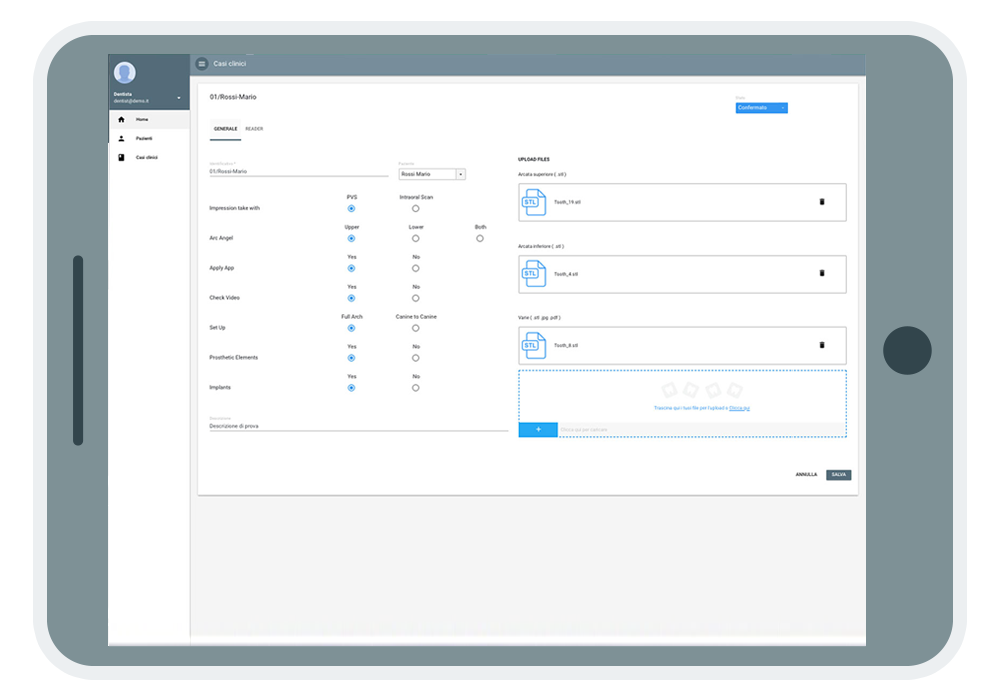The height and width of the screenshot is (700, 1000).
Task: Choose No for Apply App
Action: click(416, 268)
